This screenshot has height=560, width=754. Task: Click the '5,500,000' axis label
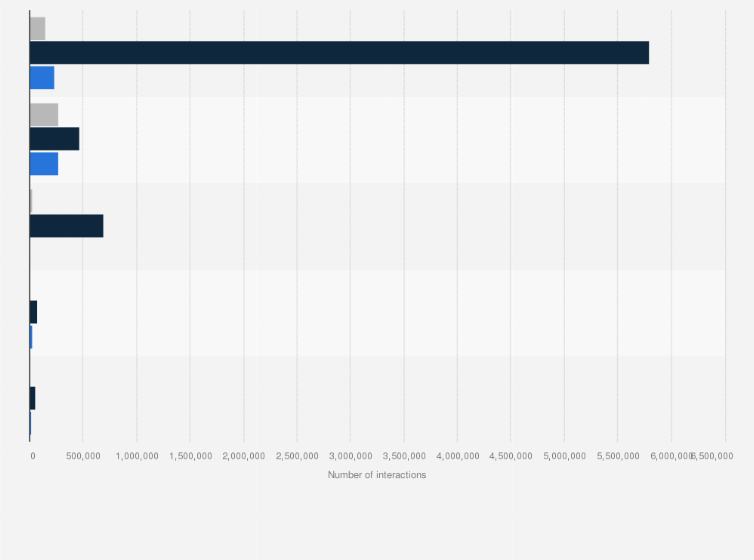[x=618, y=456]
